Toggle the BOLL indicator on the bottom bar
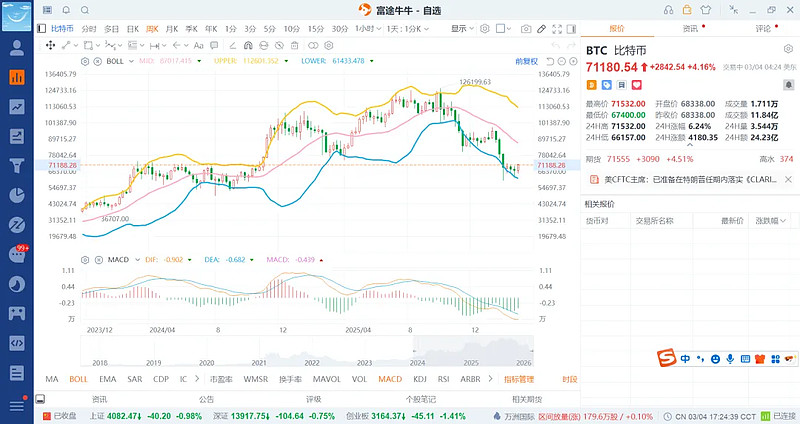The height and width of the screenshot is (424, 800). (x=79, y=379)
